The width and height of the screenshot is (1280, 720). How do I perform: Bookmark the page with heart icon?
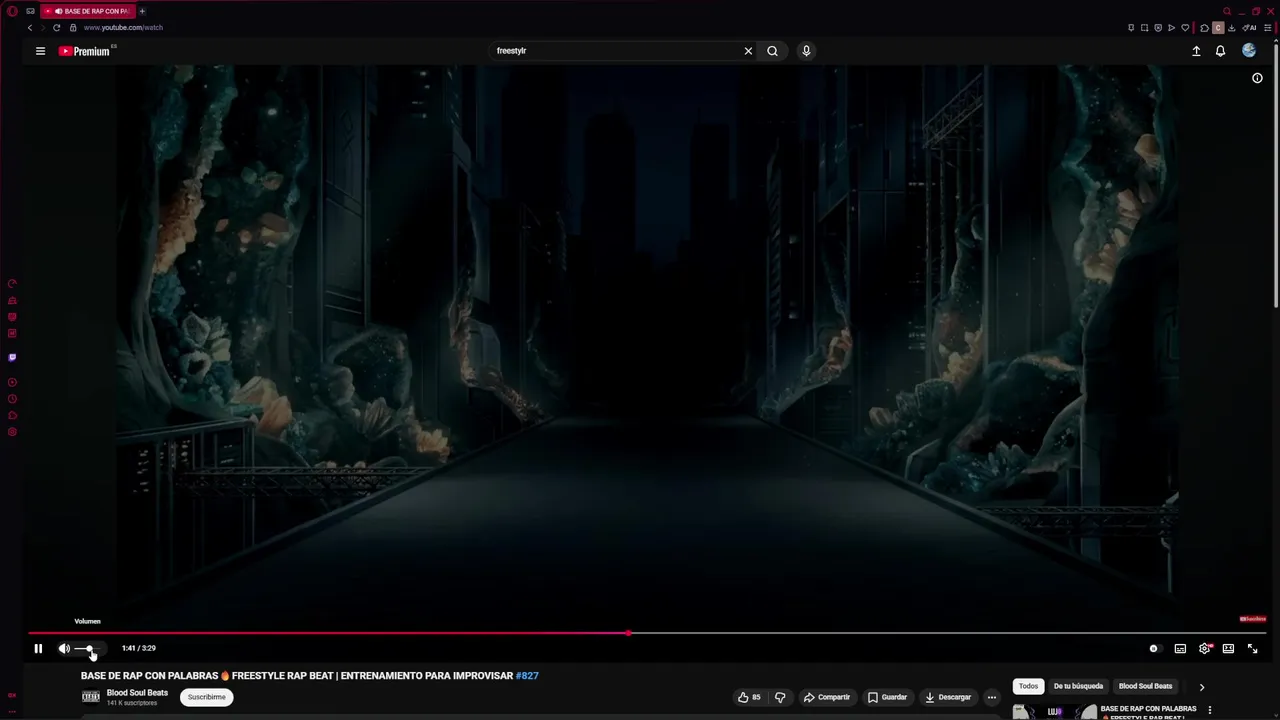tap(1185, 28)
